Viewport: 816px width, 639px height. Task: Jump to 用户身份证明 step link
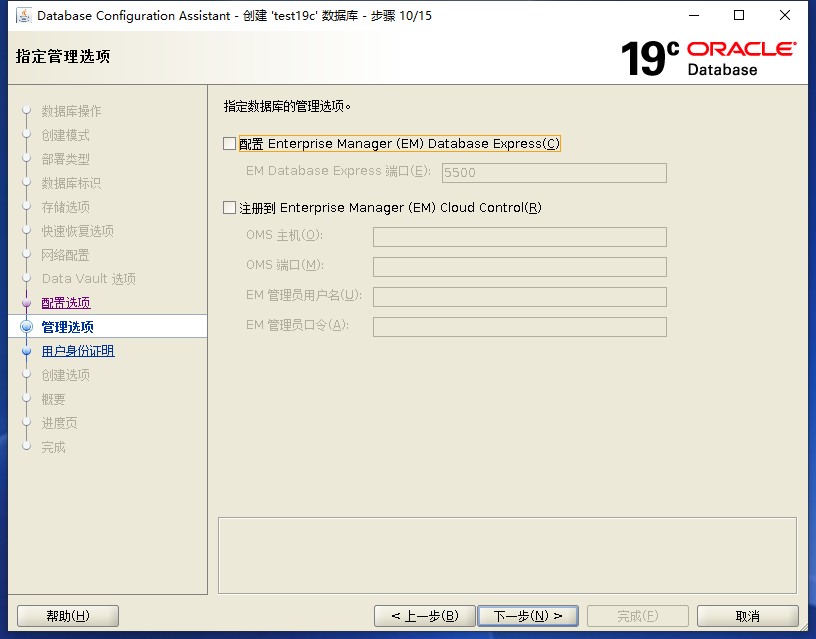(78, 351)
